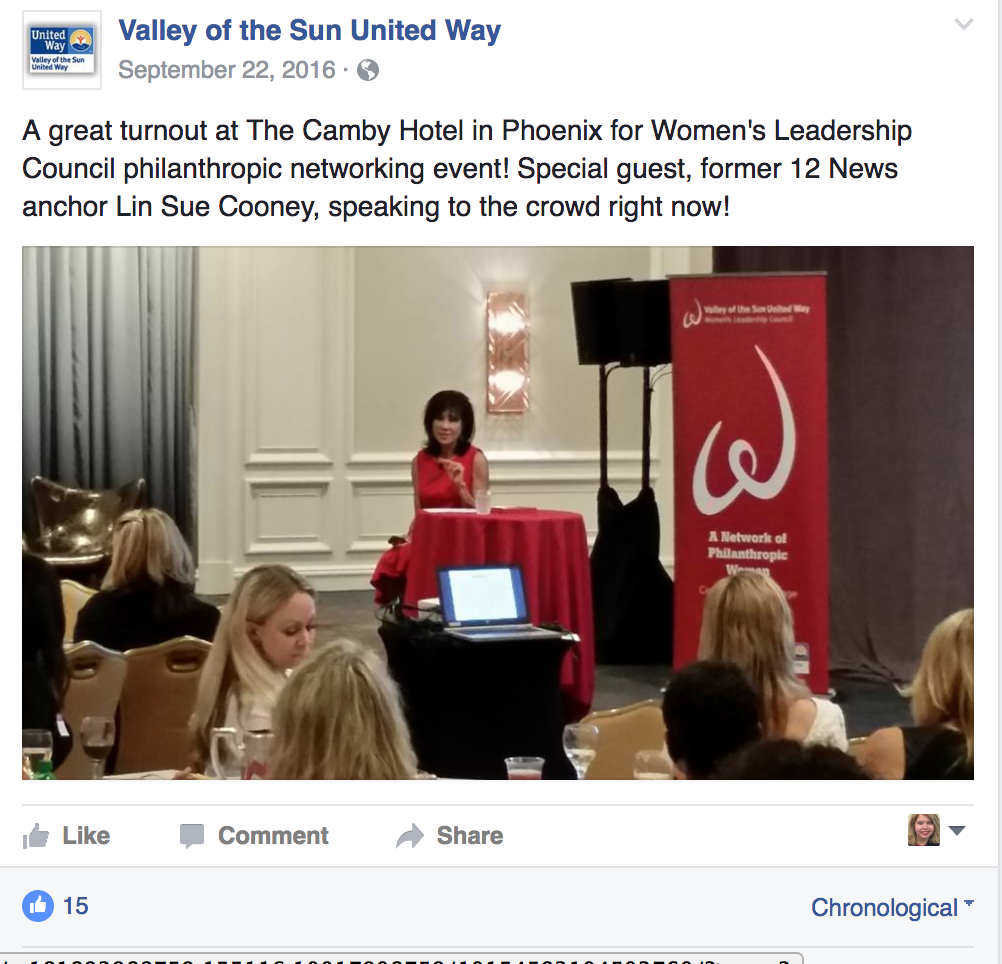Image resolution: width=1002 pixels, height=964 pixels.
Task: Expand the post options chevron
Action: [x=963, y=25]
